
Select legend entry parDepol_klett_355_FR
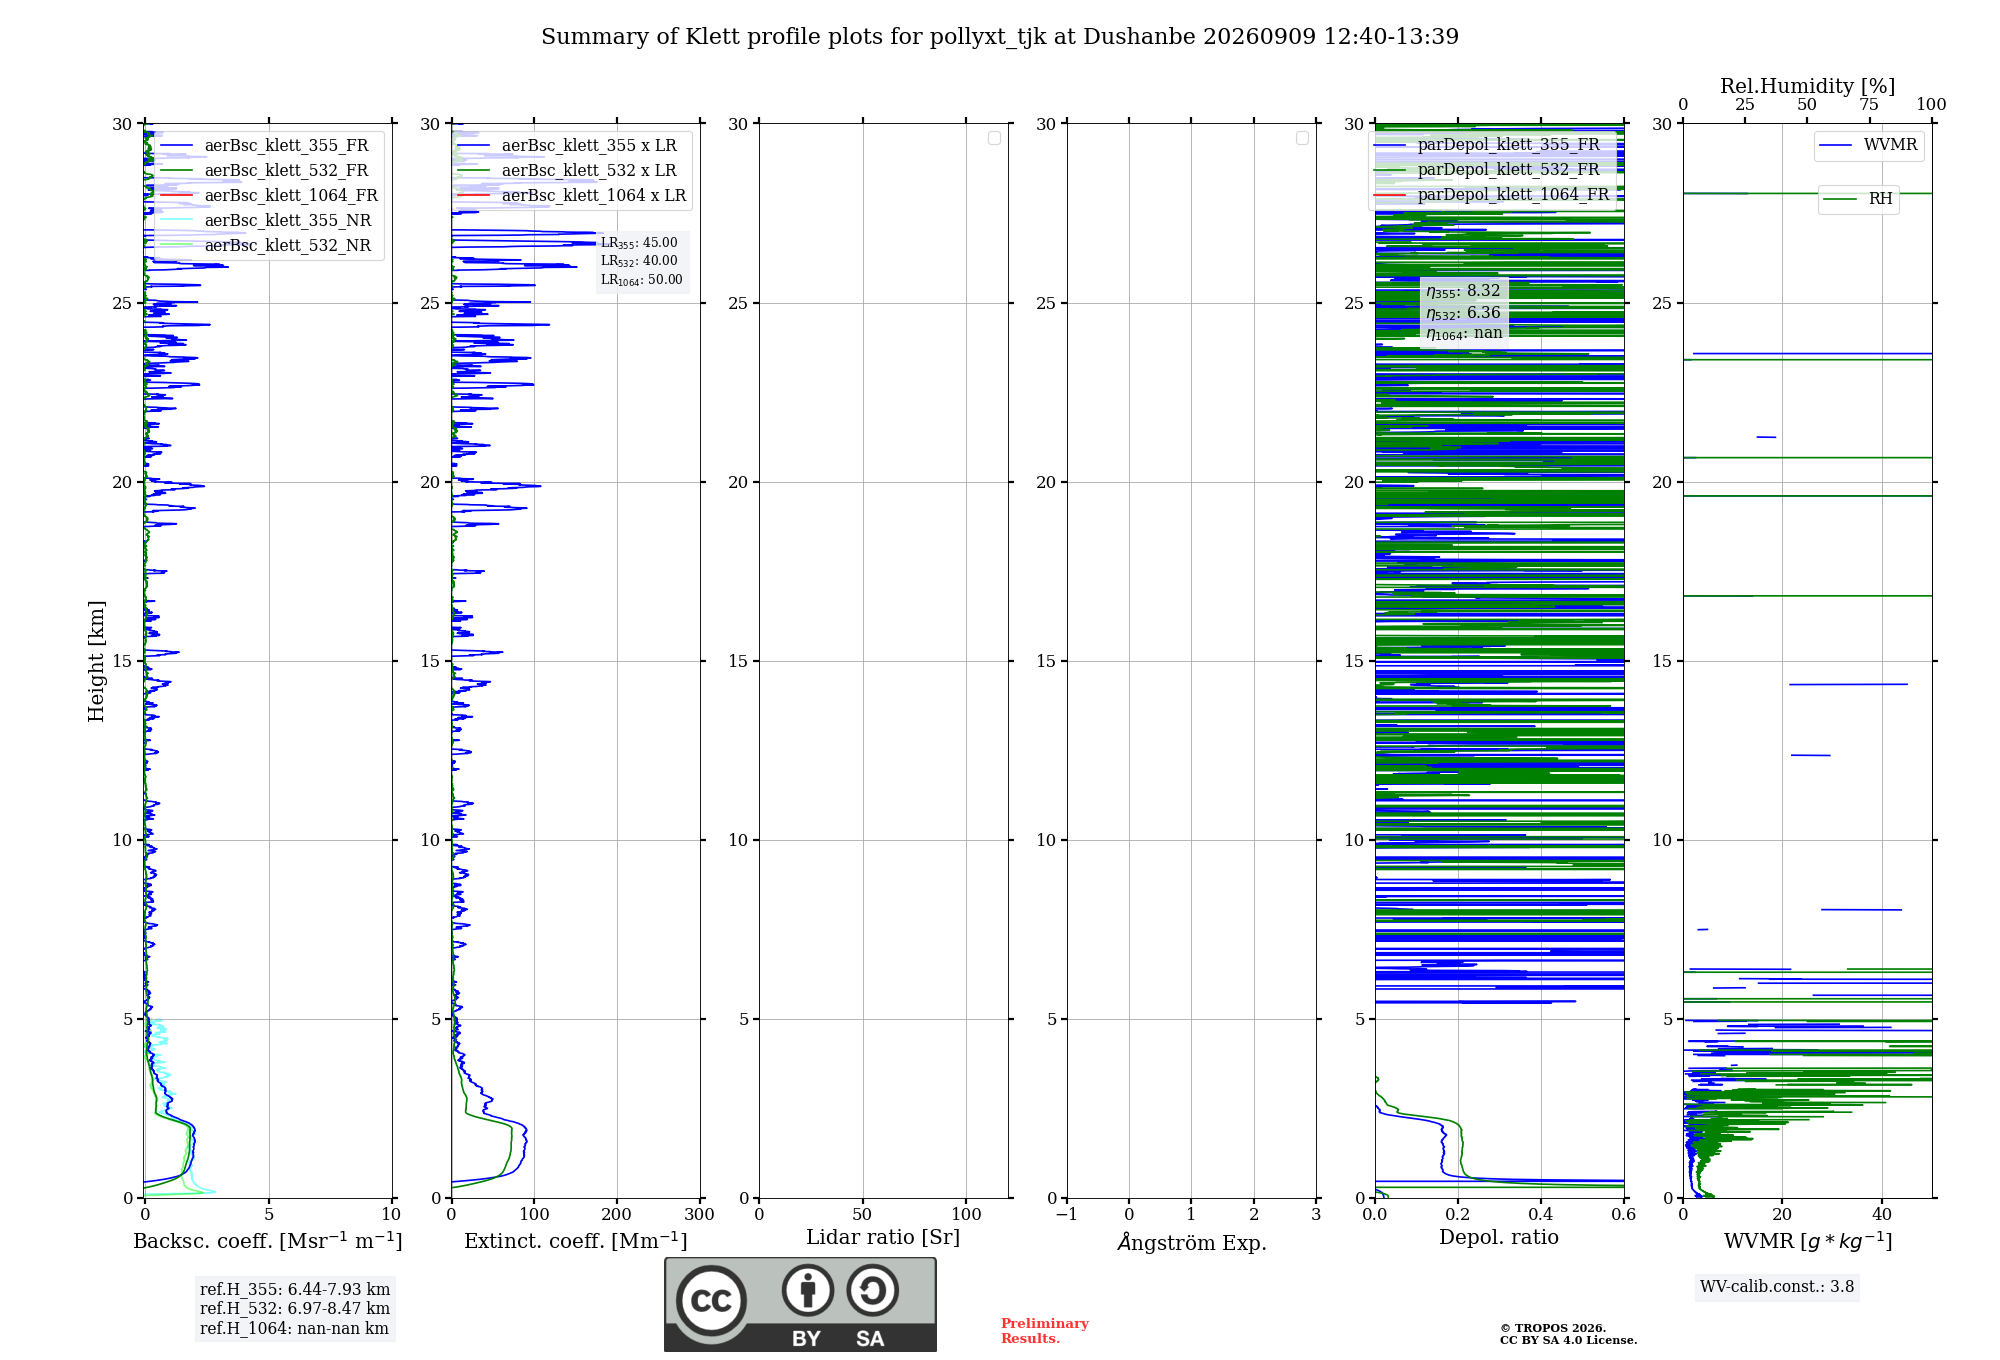tap(1508, 145)
